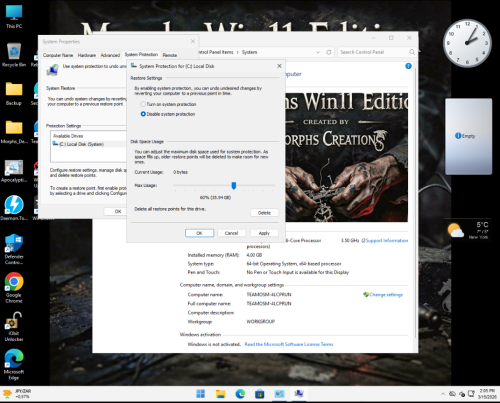Screen dimensions: 500x403
Task: Select Disable system protection option
Action: (168, 114)
